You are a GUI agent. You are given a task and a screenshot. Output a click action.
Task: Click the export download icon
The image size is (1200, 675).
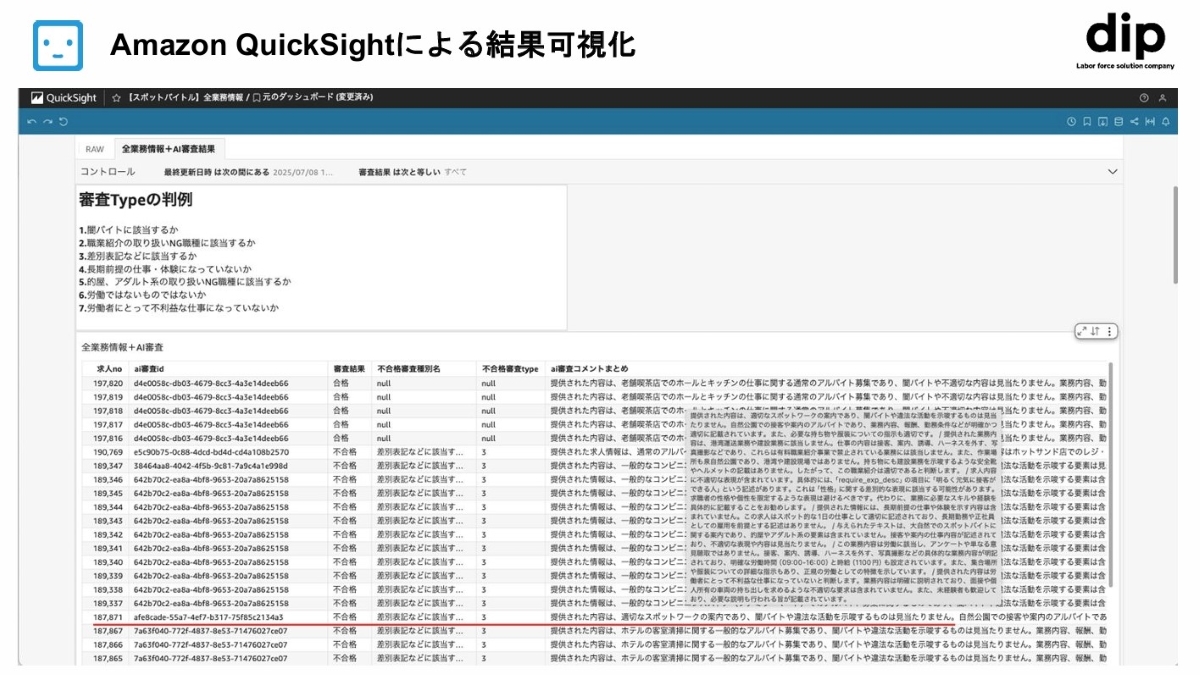pyautogui.click(x=1103, y=122)
